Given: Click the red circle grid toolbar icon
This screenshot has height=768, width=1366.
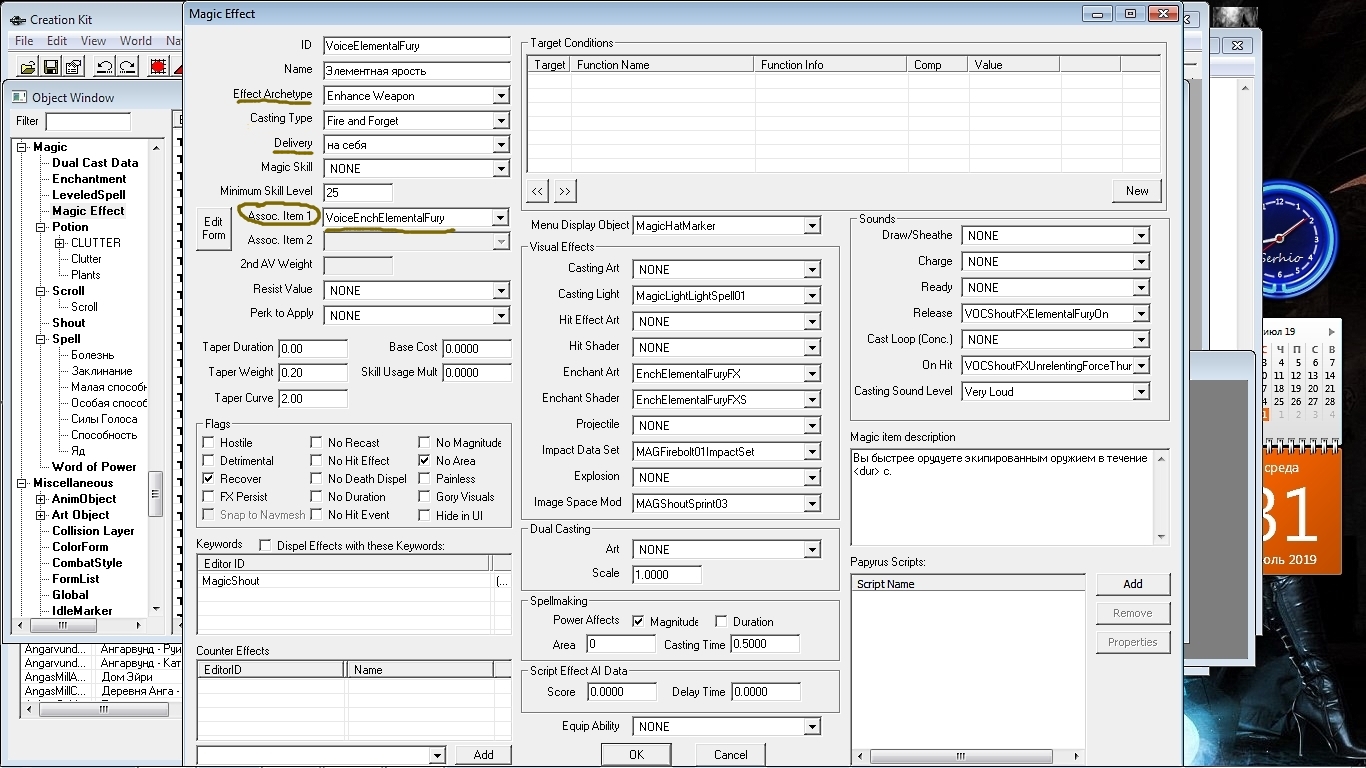Looking at the screenshot, I should 158,67.
